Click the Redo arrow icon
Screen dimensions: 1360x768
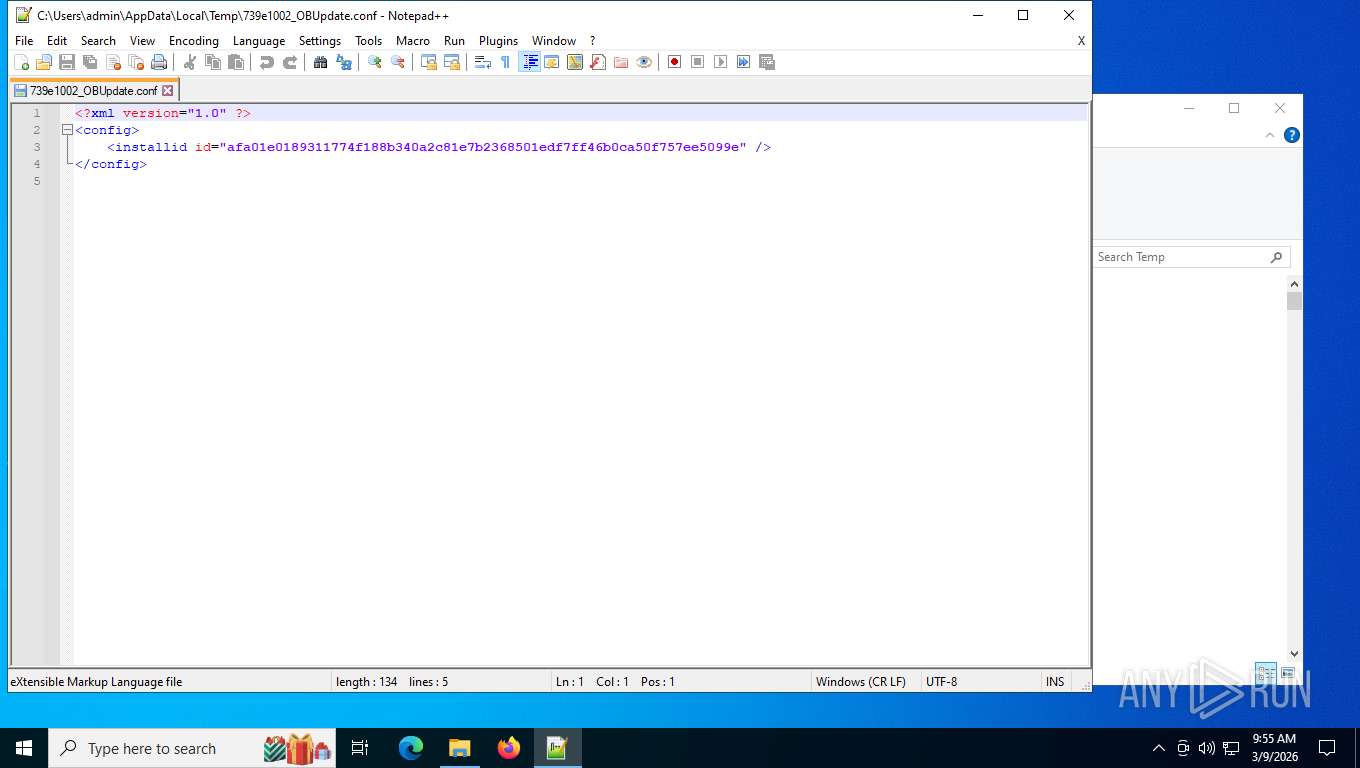[290, 62]
